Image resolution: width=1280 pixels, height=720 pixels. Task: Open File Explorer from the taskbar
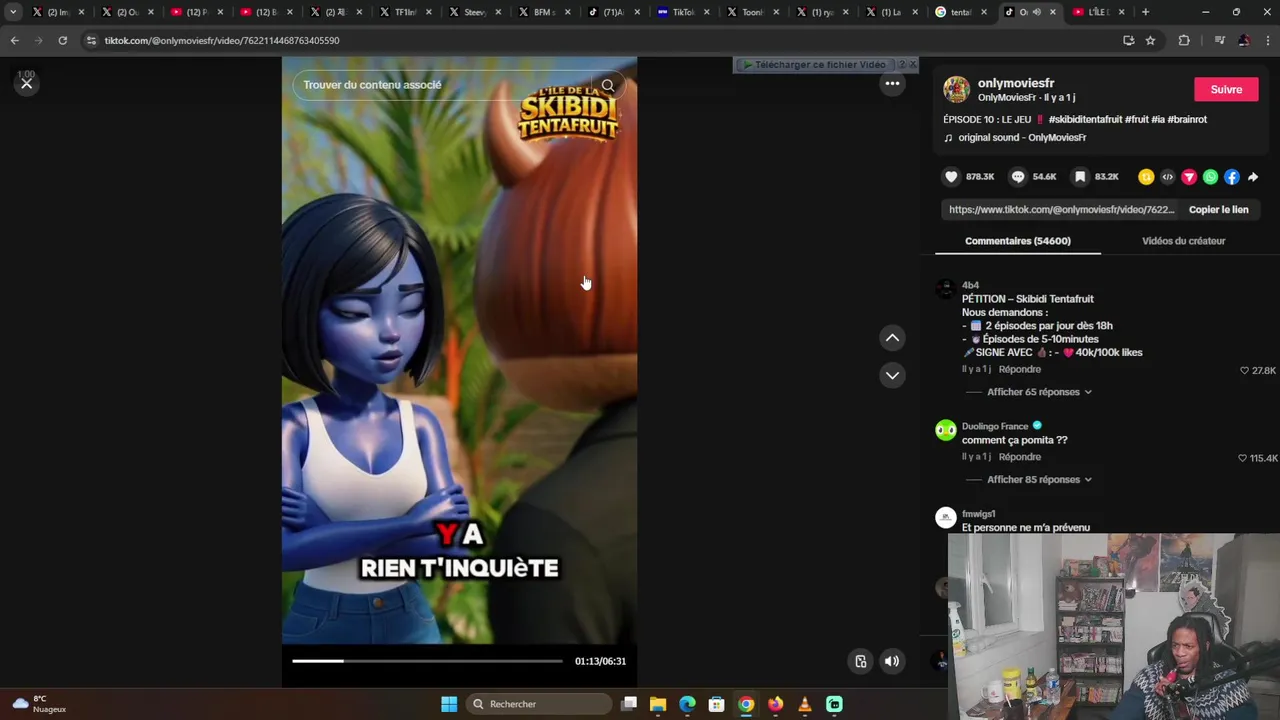tap(658, 704)
